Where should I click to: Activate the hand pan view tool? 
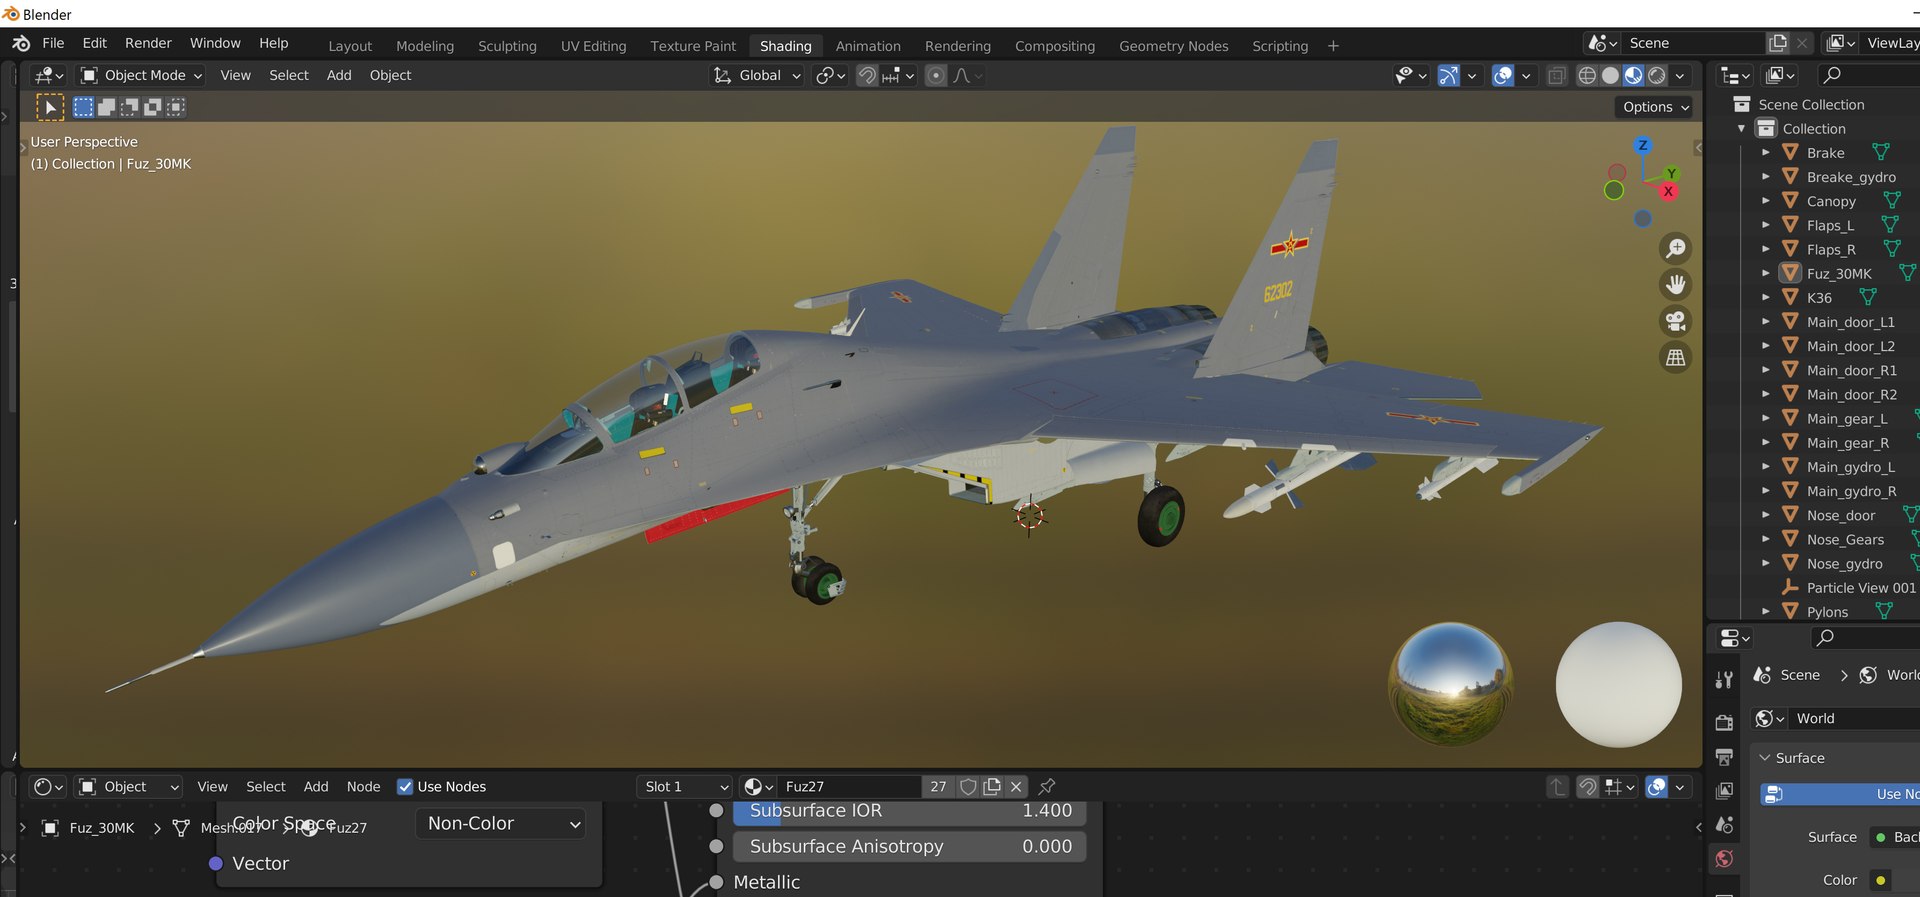[1676, 285]
